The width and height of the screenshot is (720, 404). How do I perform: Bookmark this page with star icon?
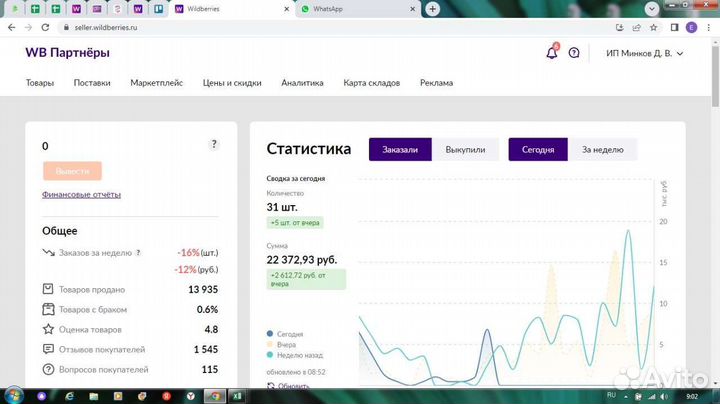coord(653,28)
